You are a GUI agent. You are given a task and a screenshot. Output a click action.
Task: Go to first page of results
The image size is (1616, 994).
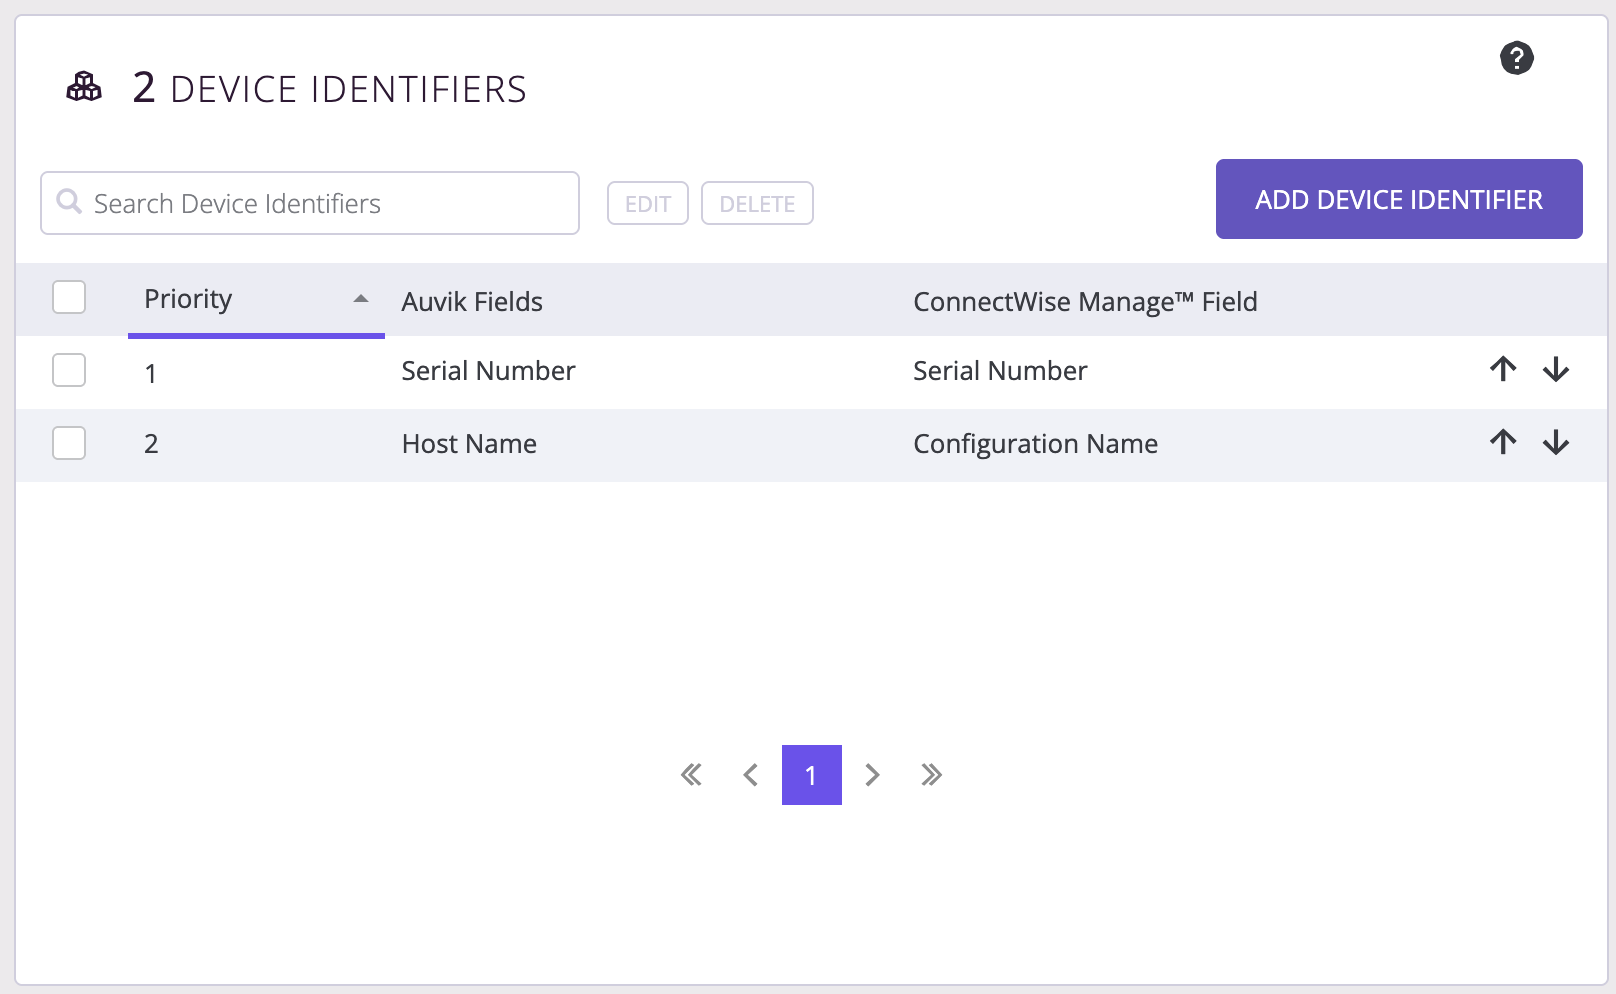pyautogui.click(x=691, y=775)
